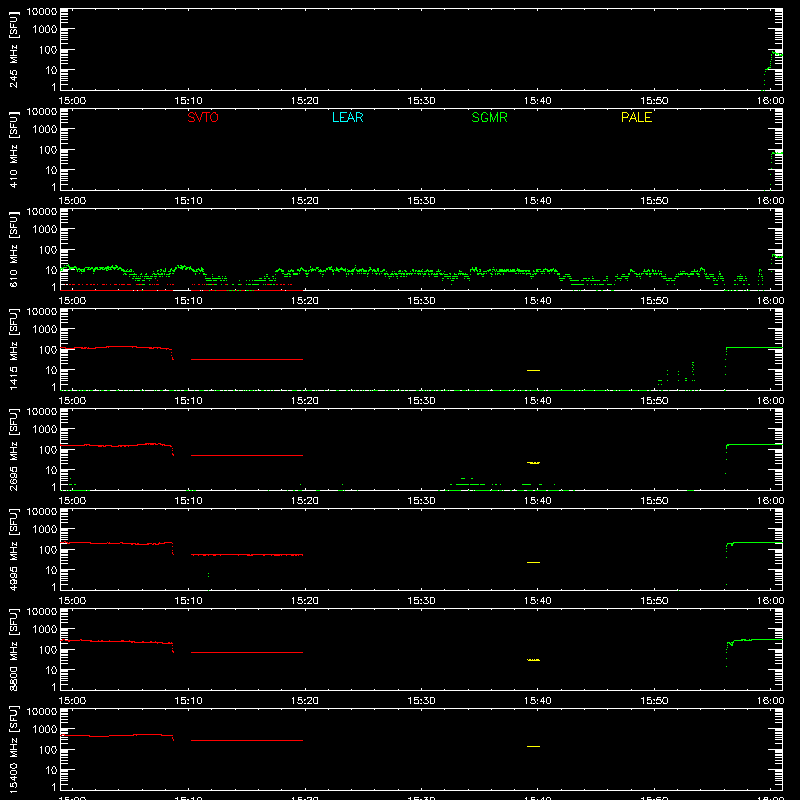The width and height of the screenshot is (800, 800).
Task: Select the 410 MHz [SFU] axis title
Action: point(14,149)
